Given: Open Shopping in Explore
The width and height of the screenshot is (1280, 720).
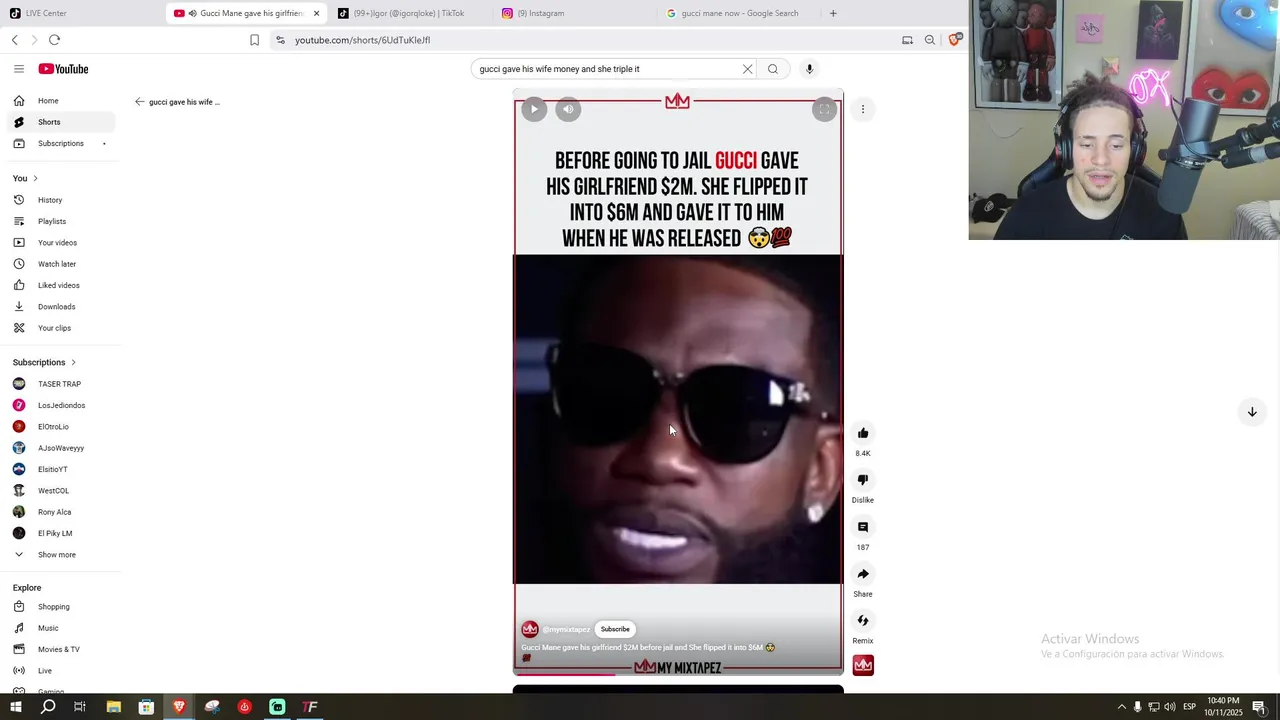Looking at the screenshot, I should pos(61,607).
